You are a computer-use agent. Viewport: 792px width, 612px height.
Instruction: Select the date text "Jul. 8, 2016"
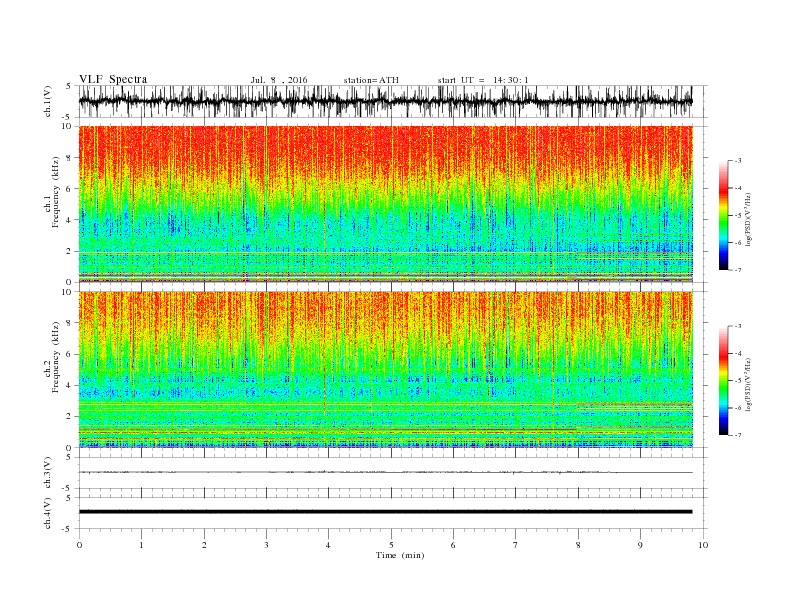click(x=279, y=80)
